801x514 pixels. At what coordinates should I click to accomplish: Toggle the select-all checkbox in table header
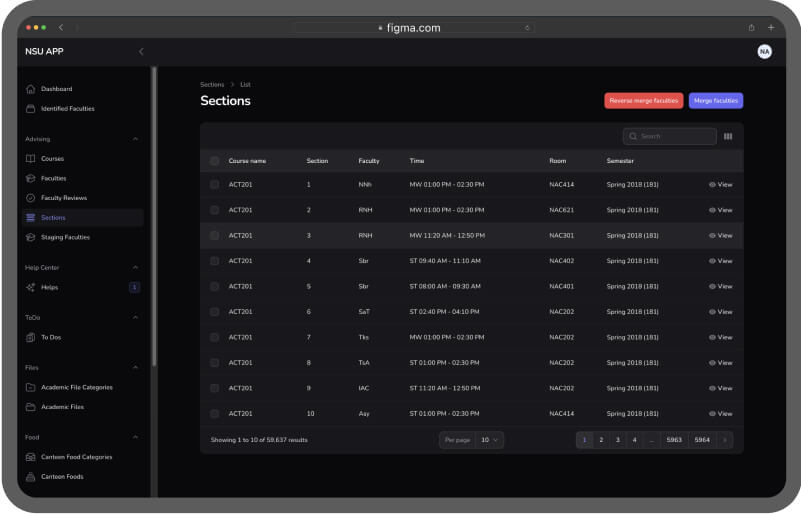click(214, 161)
